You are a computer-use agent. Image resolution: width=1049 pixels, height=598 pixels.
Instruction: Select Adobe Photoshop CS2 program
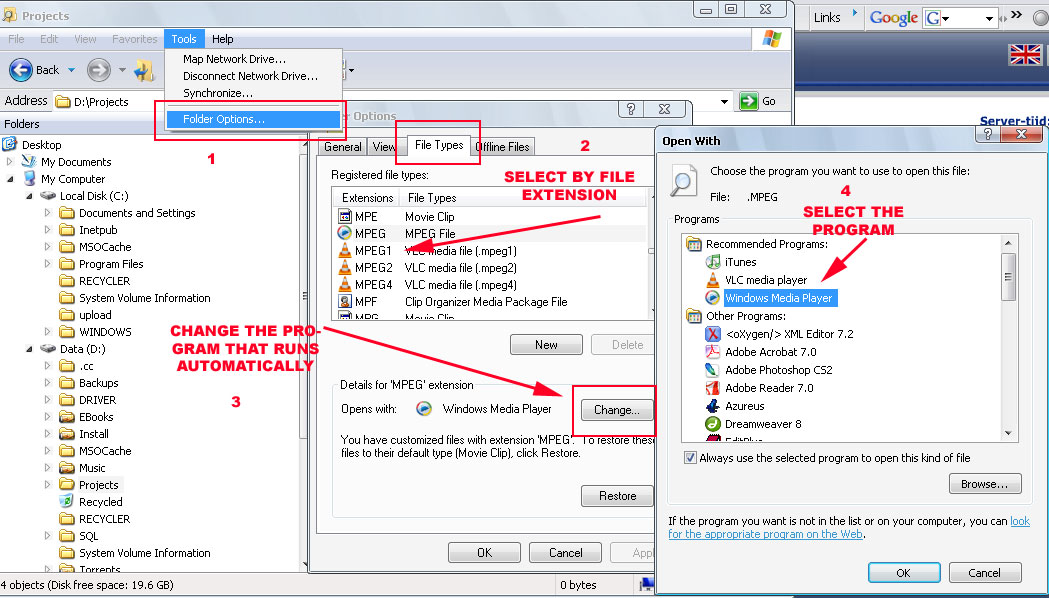pos(779,370)
